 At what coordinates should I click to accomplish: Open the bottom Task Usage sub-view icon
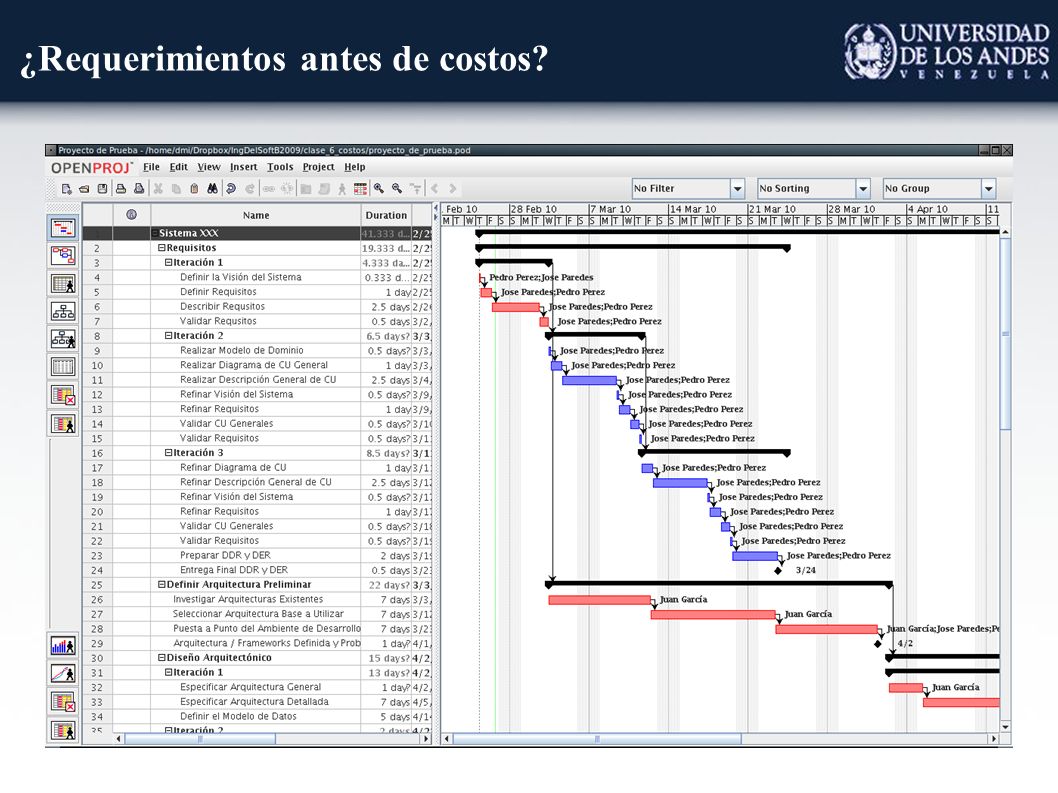pyautogui.click(x=63, y=703)
